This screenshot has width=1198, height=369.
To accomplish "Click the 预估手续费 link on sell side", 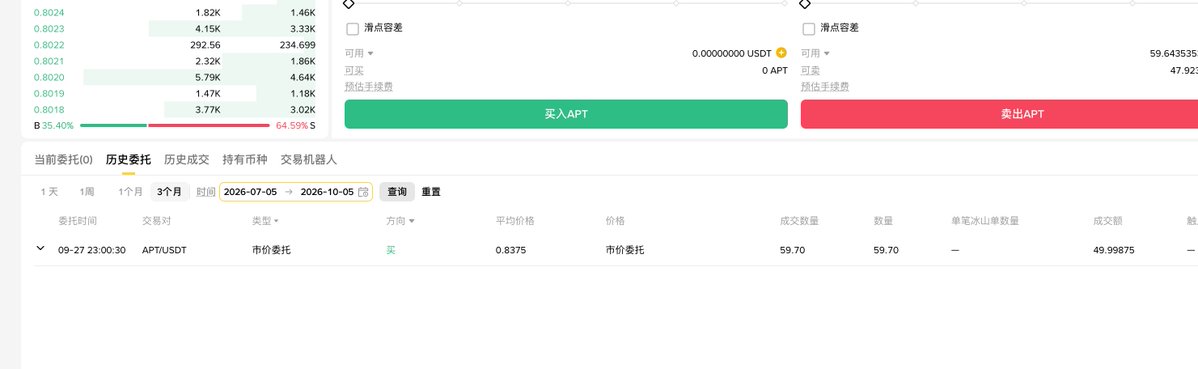I will click(824, 87).
